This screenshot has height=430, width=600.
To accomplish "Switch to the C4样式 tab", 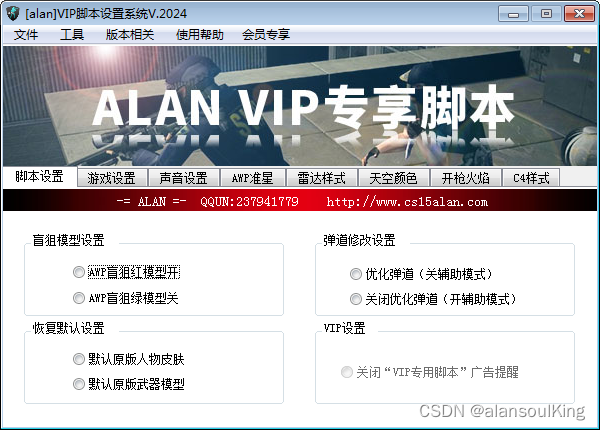I will [531, 178].
